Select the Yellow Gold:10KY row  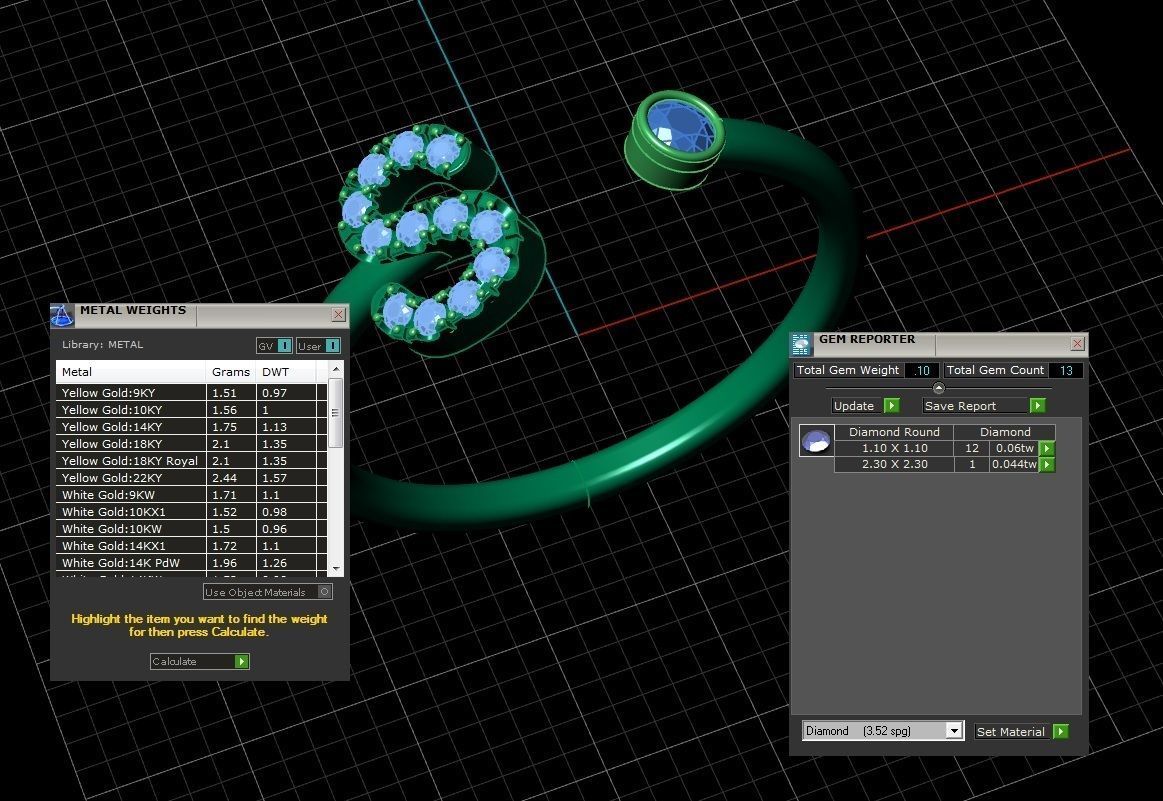point(191,409)
